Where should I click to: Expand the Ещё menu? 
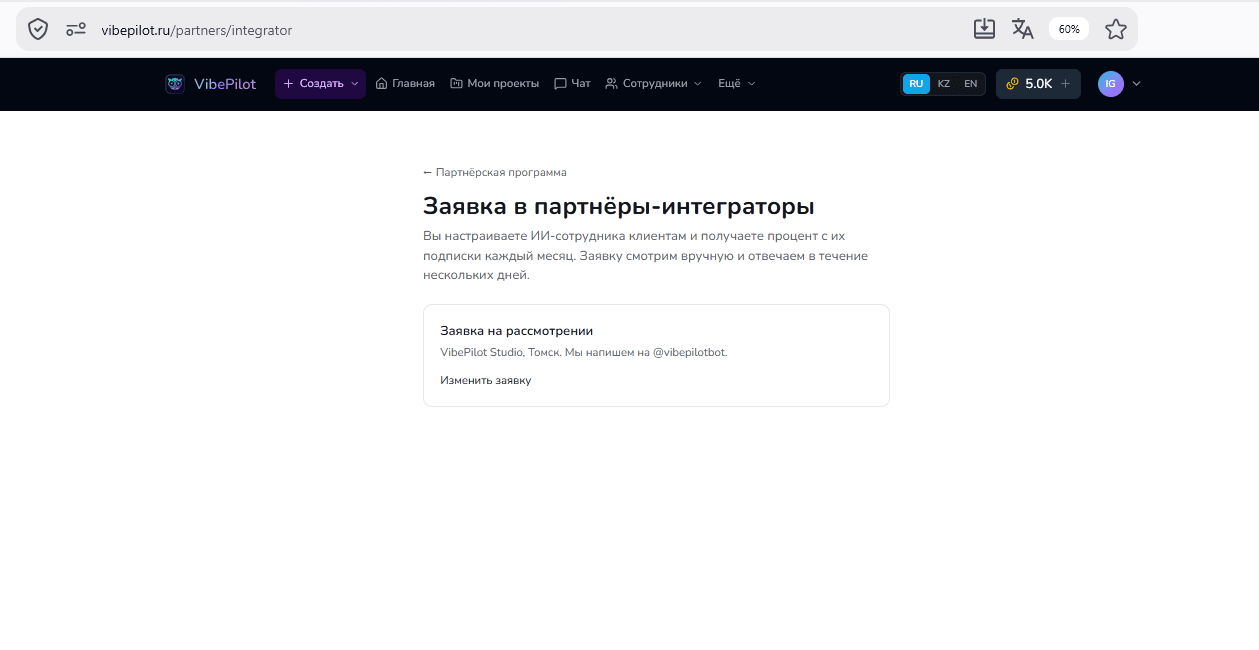pyautogui.click(x=737, y=84)
